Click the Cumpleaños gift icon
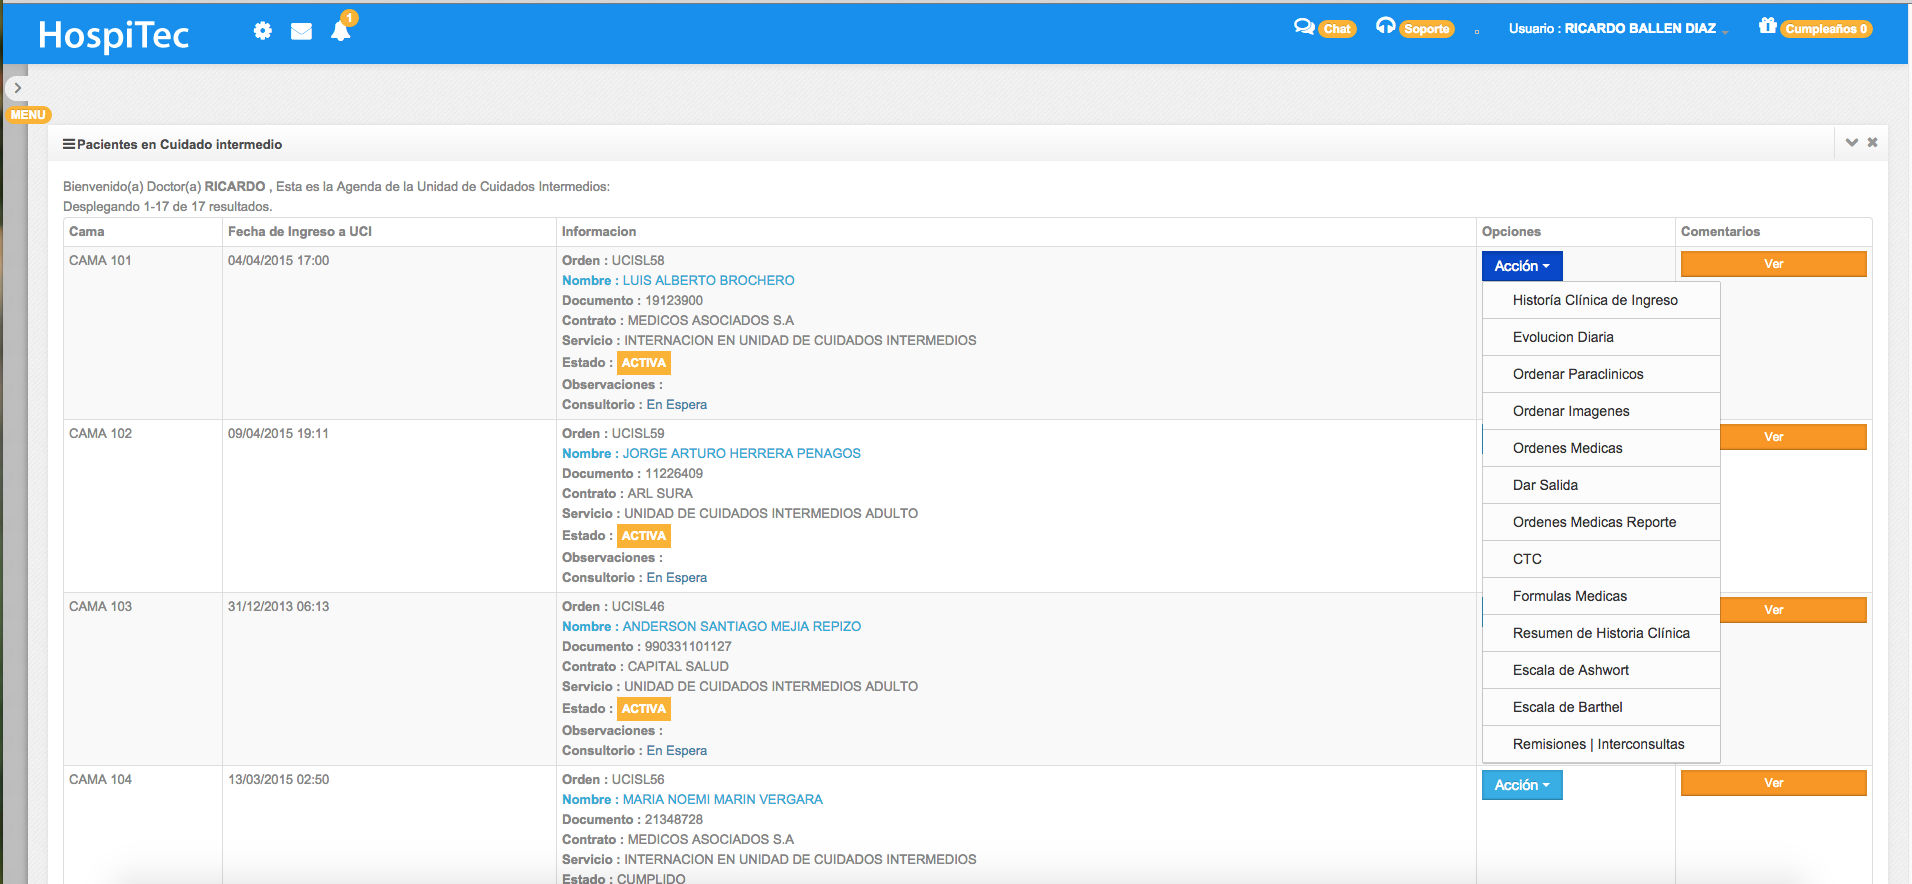 [1768, 26]
